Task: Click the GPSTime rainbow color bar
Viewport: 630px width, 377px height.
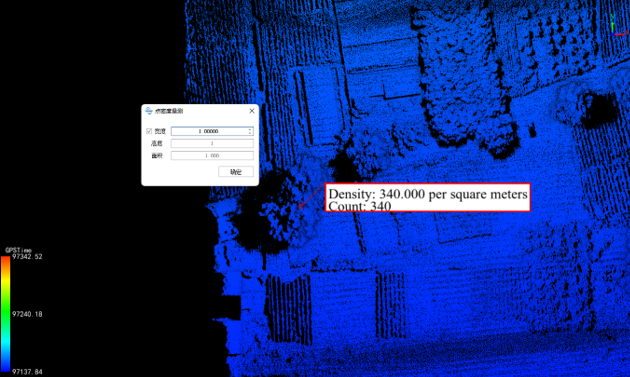Action: coord(6,314)
